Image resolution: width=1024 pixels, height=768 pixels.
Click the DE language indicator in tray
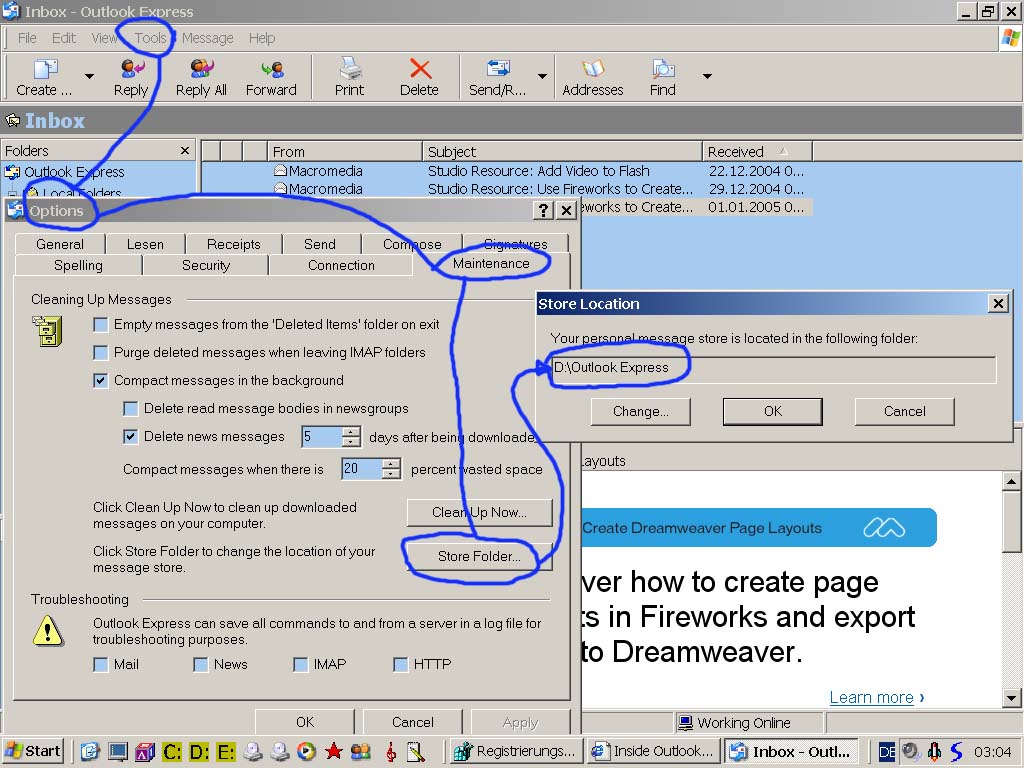point(887,752)
